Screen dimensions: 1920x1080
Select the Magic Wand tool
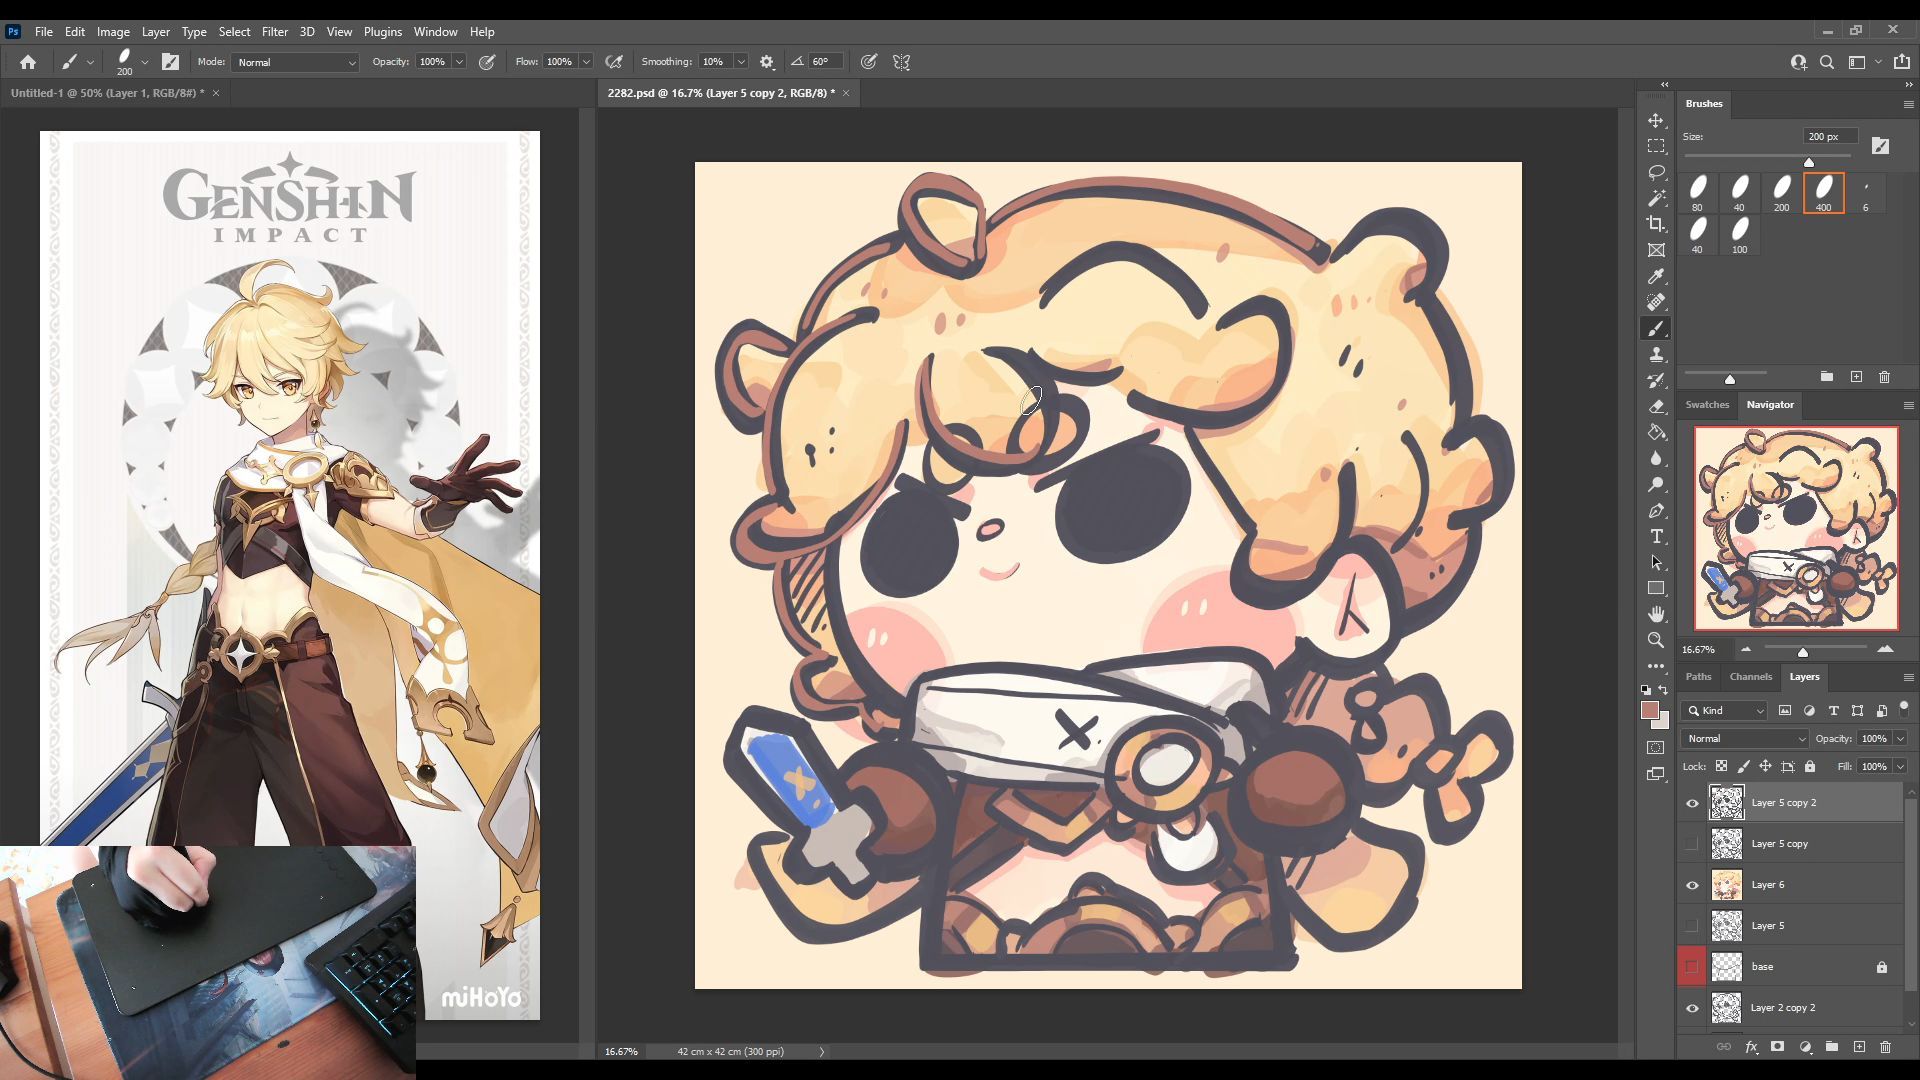[1656, 198]
